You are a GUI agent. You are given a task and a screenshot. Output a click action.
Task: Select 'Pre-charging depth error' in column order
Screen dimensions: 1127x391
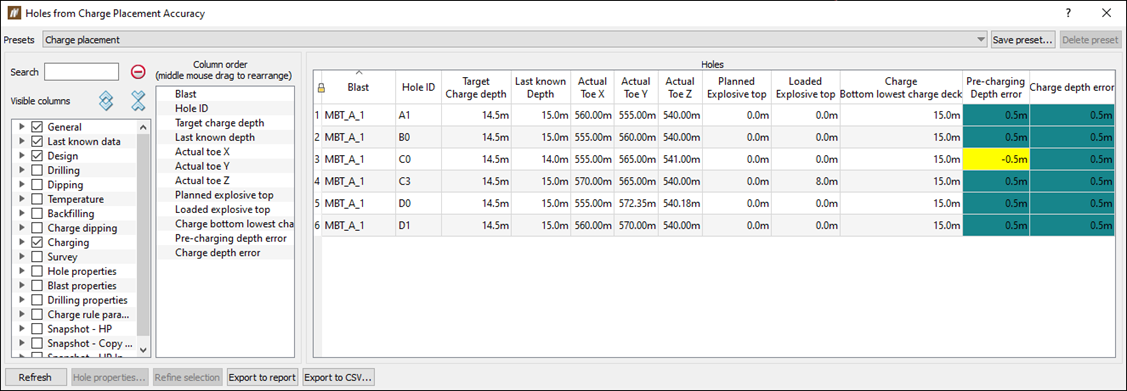[225, 238]
